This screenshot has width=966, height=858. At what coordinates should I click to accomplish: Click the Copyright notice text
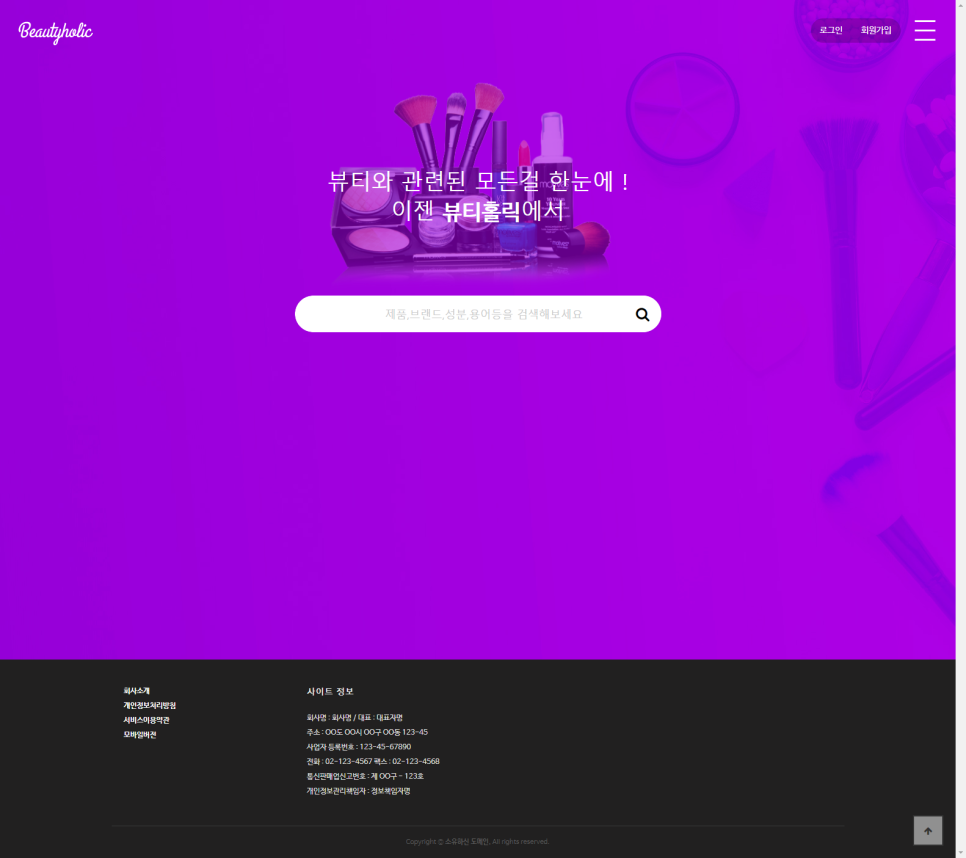[x=477, y=842]
